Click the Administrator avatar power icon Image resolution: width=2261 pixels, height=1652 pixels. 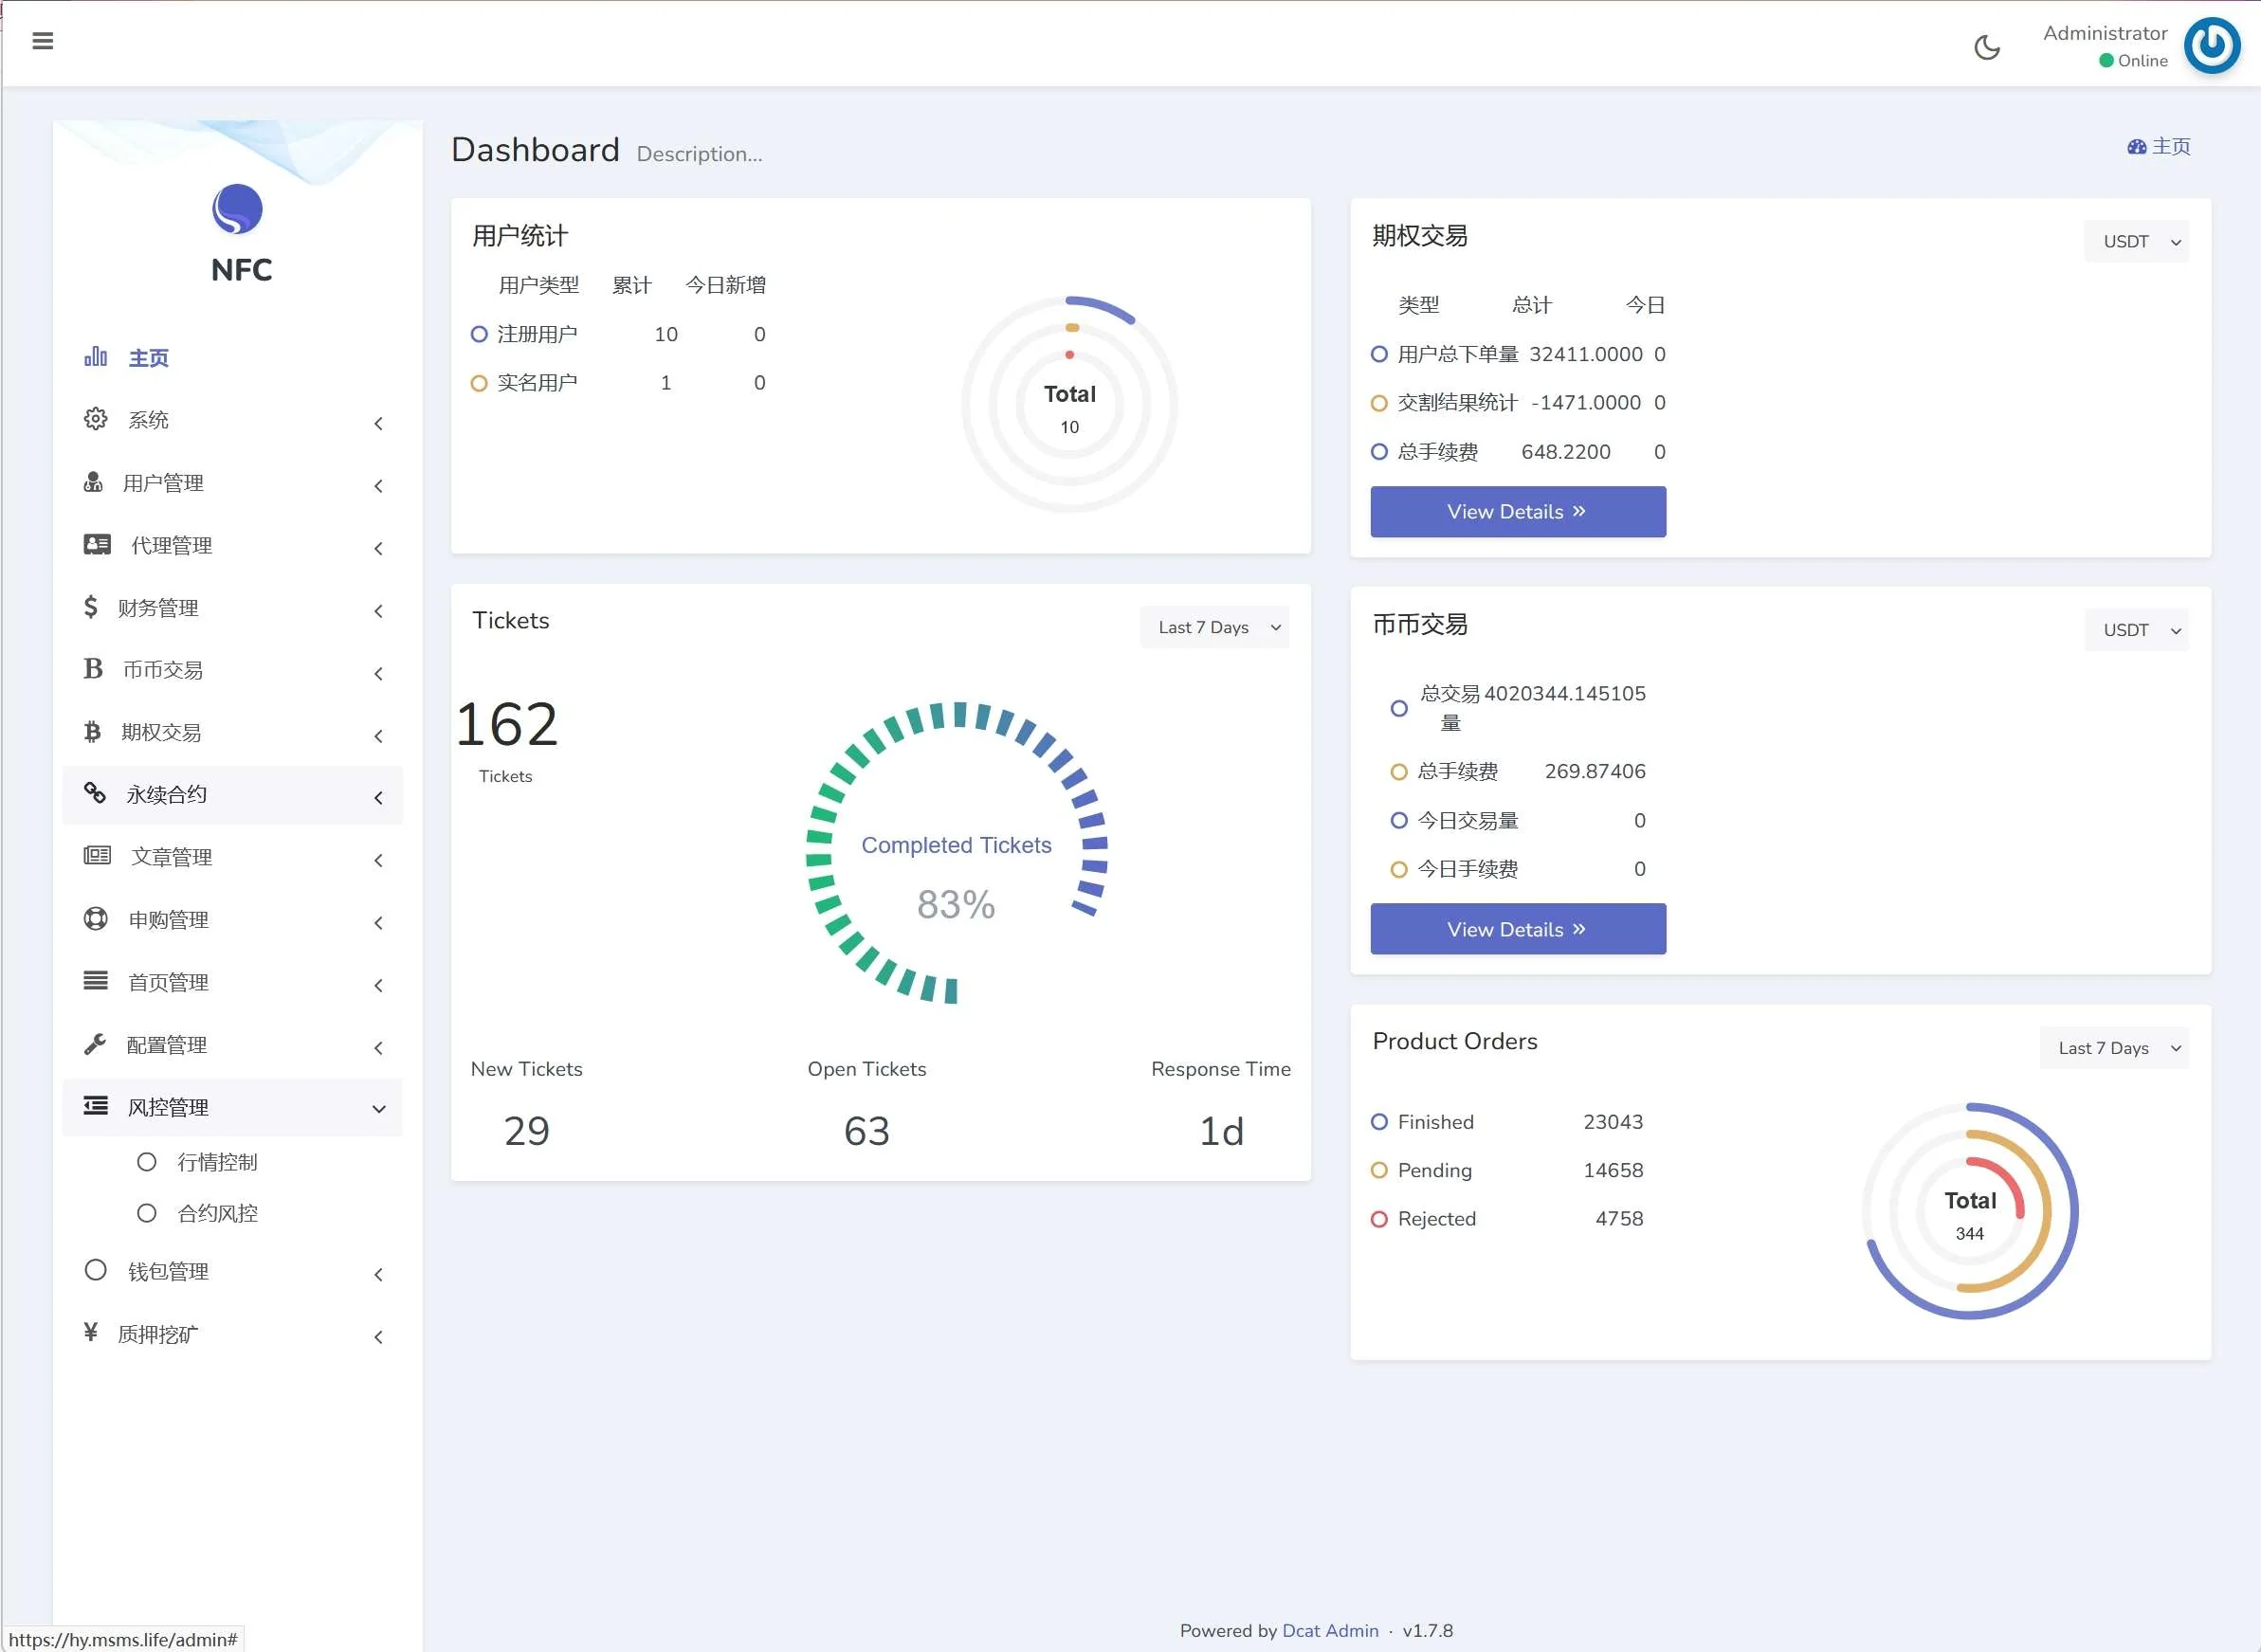click(x=2211, y=45)
